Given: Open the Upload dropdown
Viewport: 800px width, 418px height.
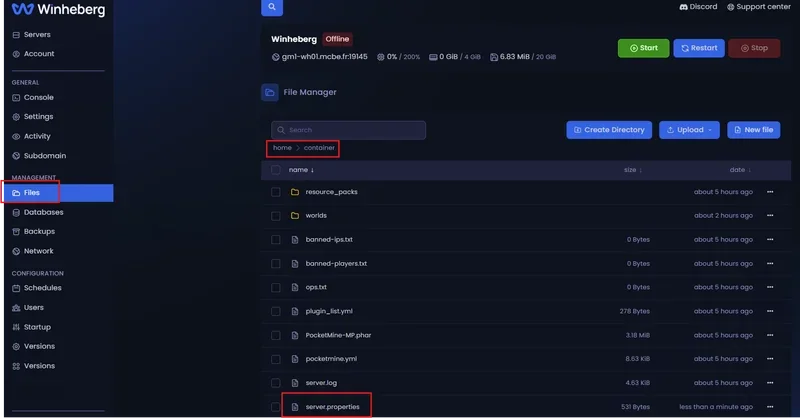Looking at the screenshot, I should pyautogui.click(x=689, y=130).
